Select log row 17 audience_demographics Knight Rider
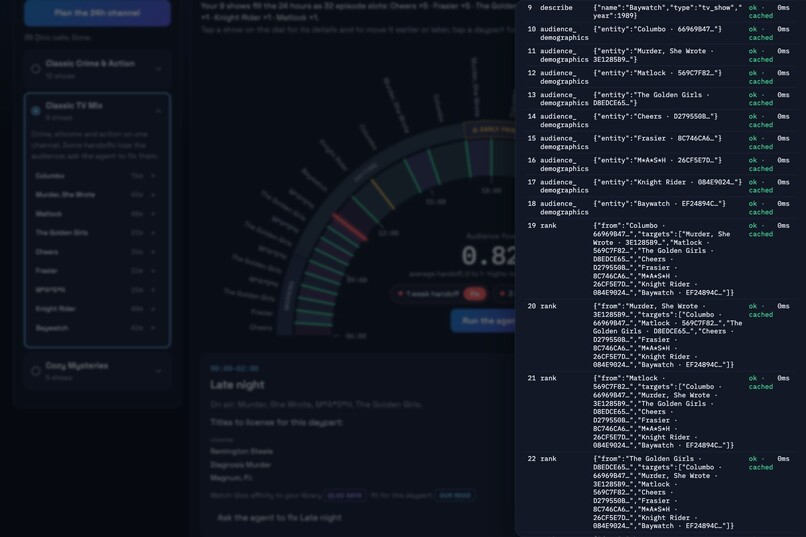 [x=660, y=186]
